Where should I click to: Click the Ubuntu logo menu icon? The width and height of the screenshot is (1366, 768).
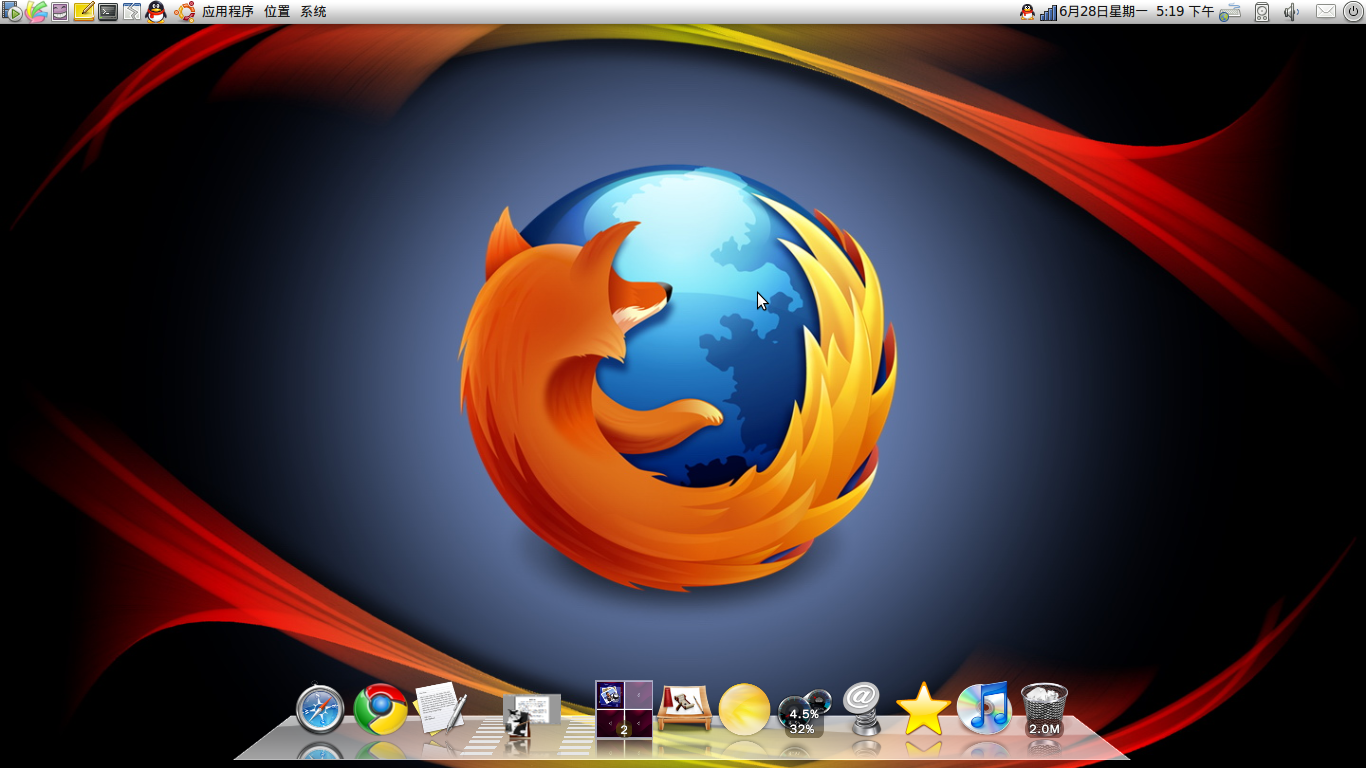click(x=184, y=12)
